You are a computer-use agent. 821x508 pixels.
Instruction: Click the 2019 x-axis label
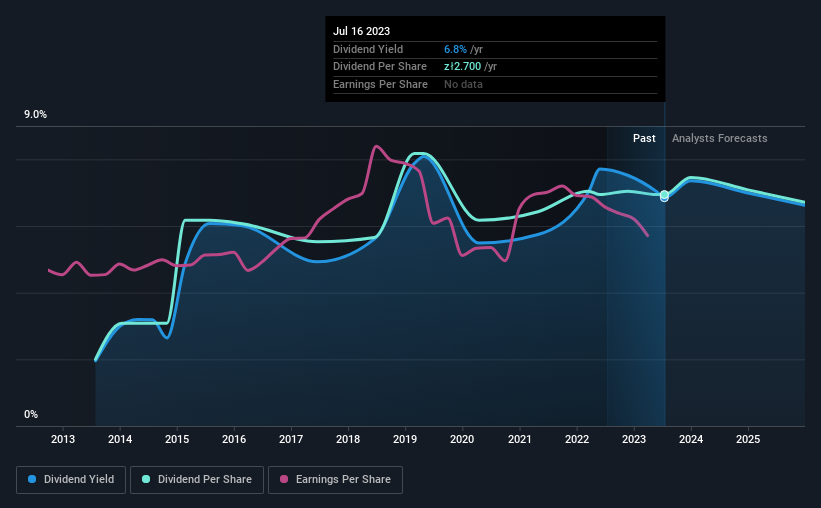tap(405, 439)
